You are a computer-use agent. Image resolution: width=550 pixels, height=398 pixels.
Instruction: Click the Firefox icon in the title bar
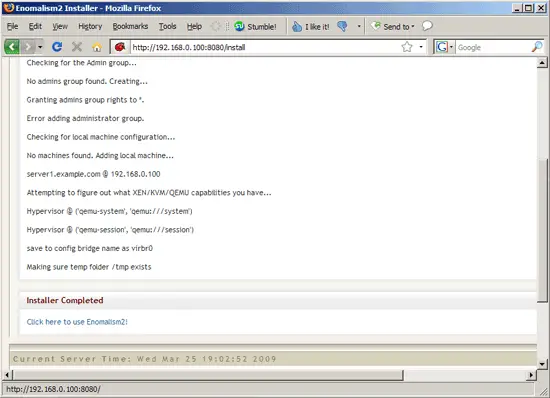[x=8, y=8]
